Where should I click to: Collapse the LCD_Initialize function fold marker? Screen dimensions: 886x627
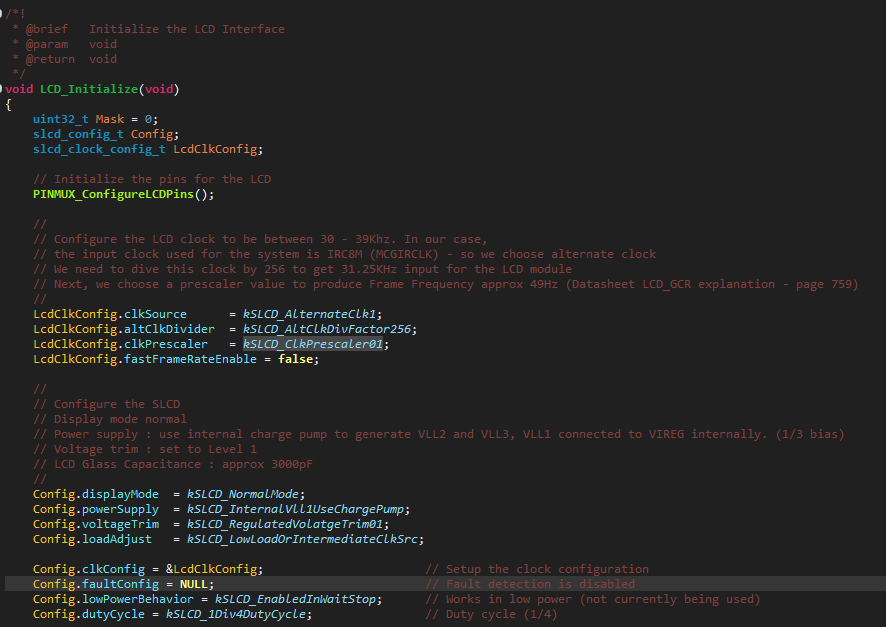pyautogui.click(x=2, y=89)
